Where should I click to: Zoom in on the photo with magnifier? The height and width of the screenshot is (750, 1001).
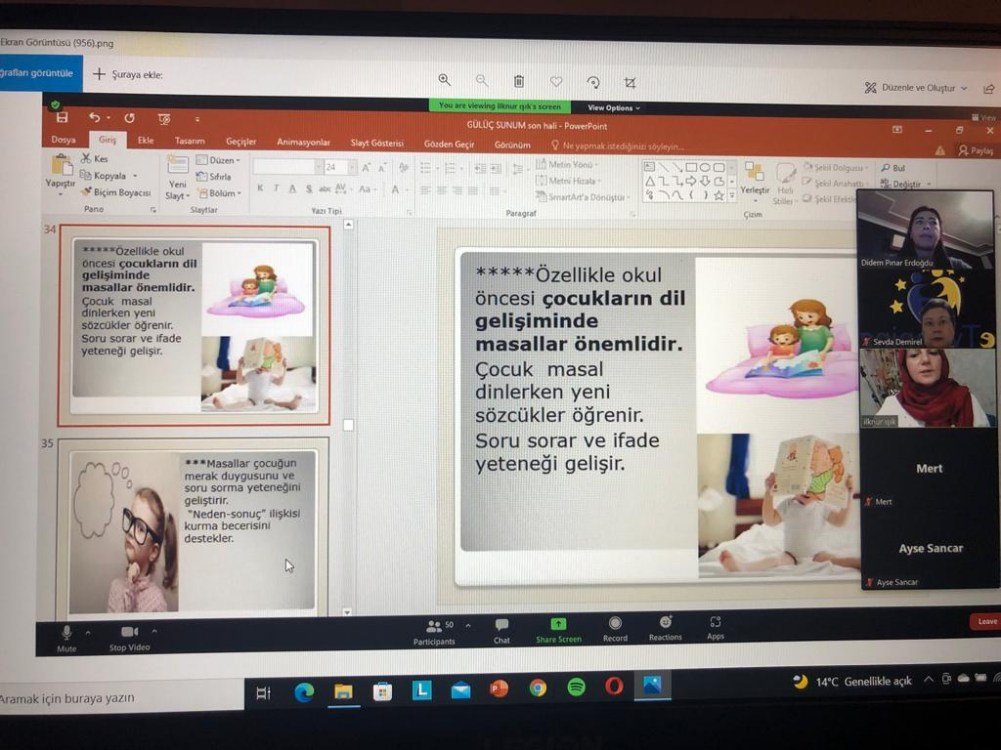444,80
